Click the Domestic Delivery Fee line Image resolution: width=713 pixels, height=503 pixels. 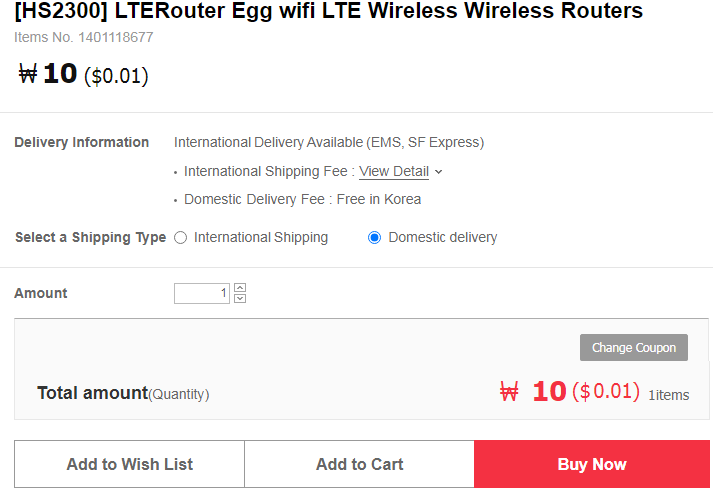point(302,199)
